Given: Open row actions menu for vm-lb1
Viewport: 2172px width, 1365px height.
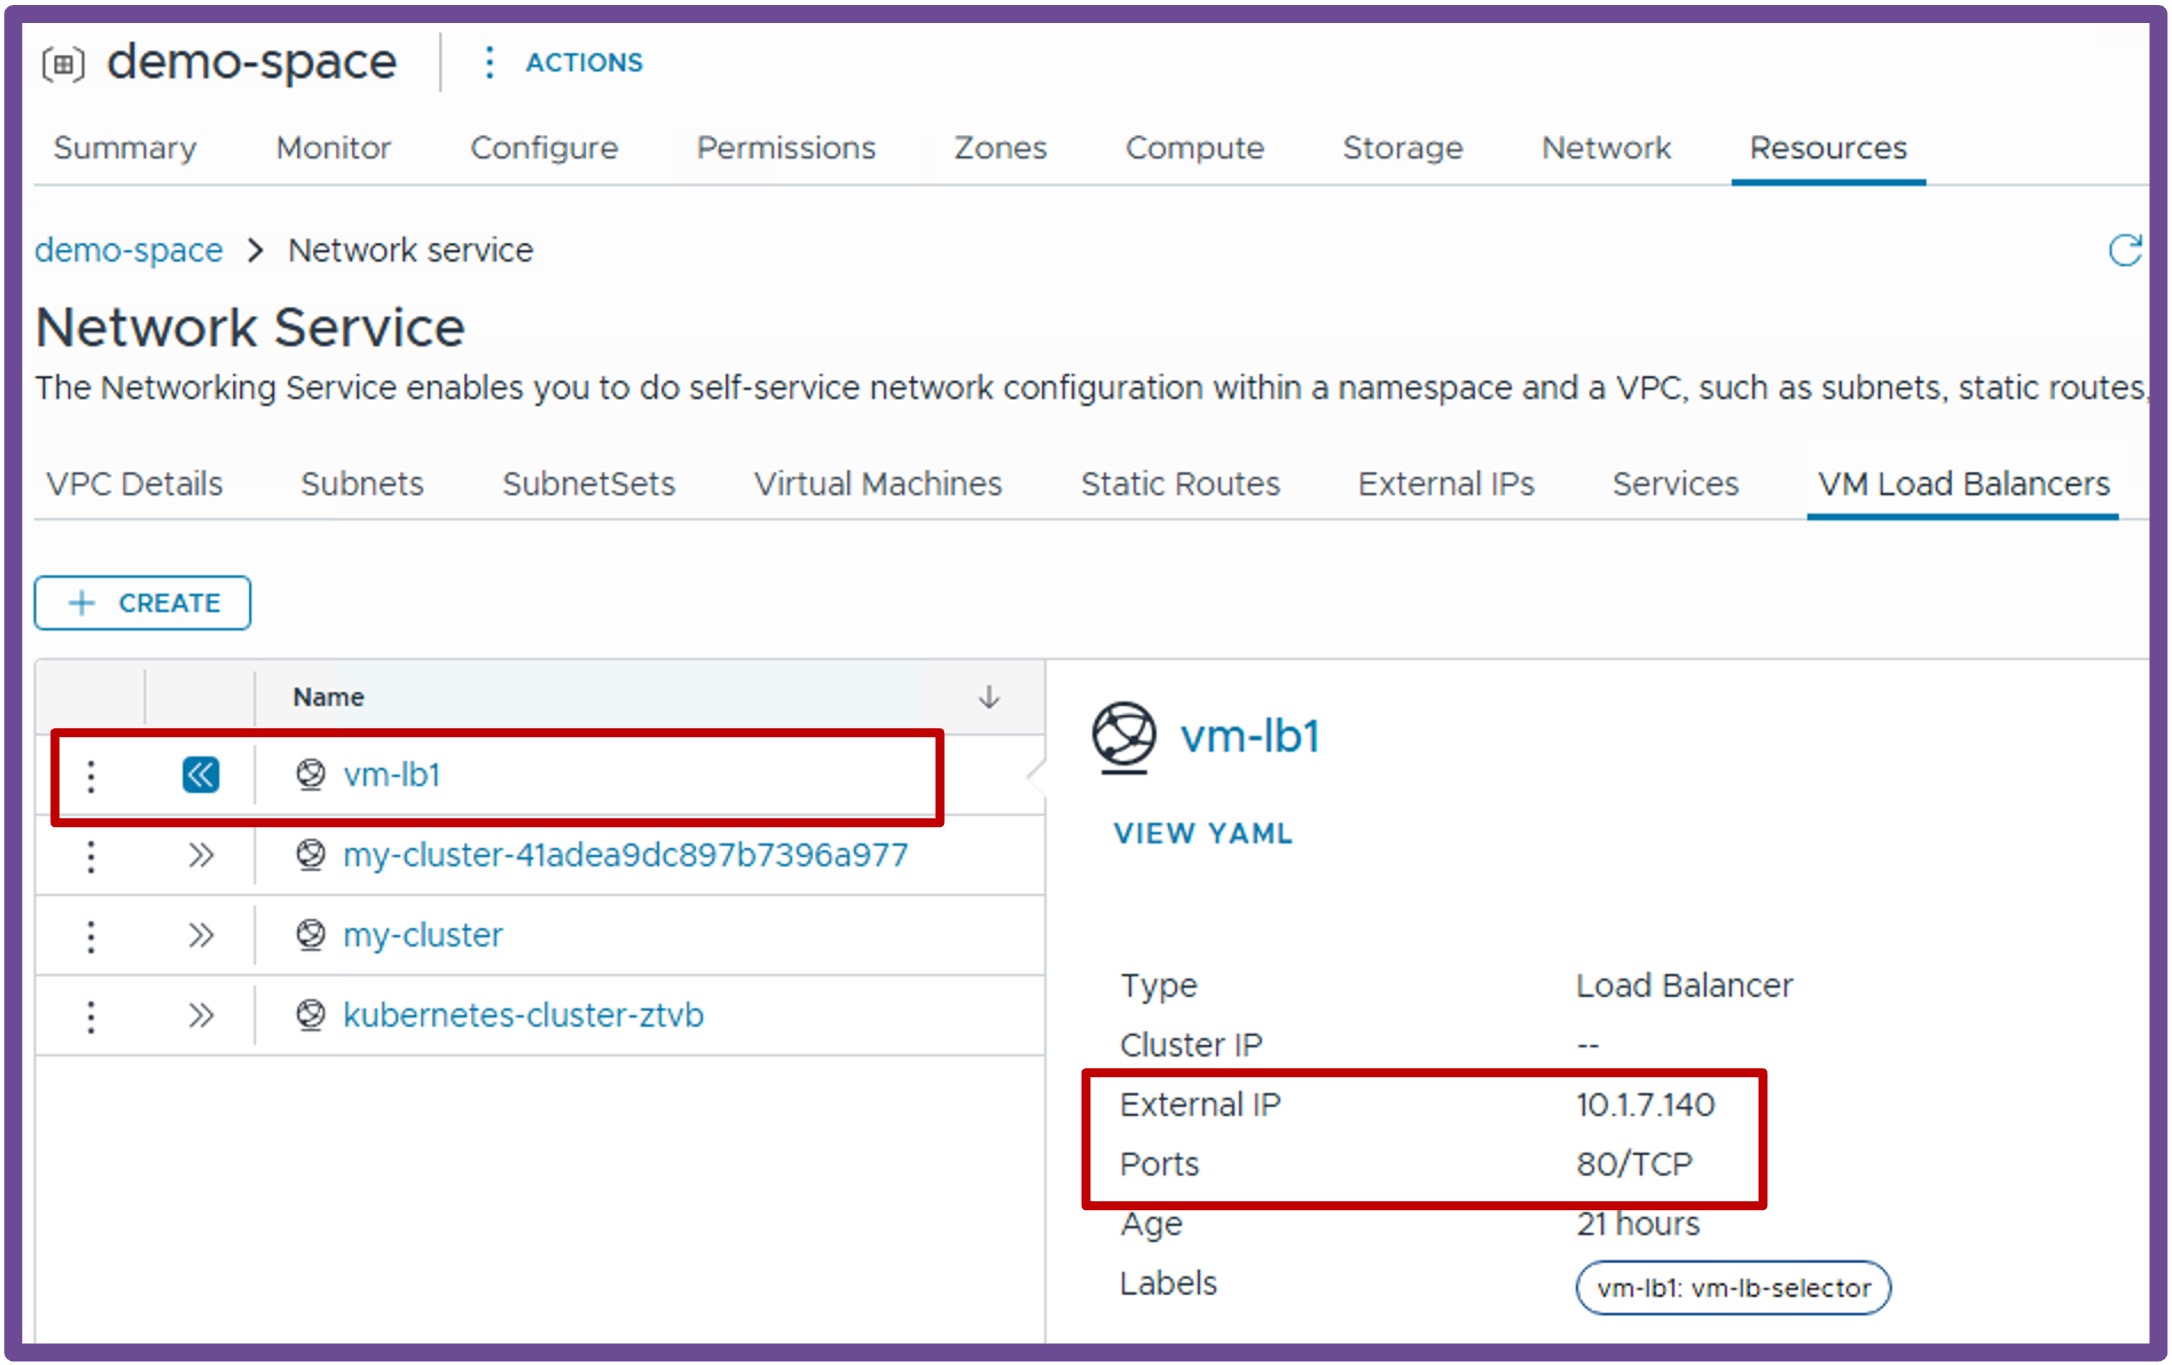Looking at the screenshot, I should pyautogui.click(x=91, y=776).
